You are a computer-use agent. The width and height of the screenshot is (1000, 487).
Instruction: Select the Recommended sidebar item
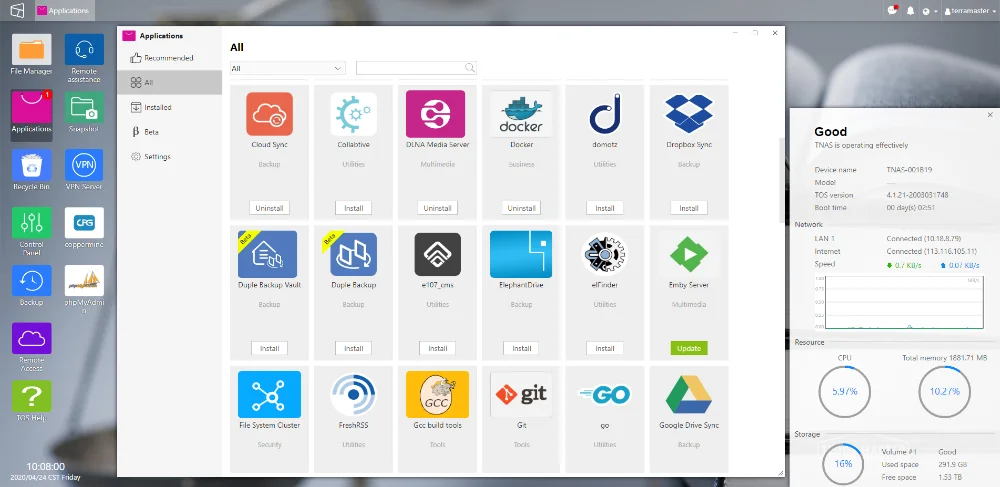click(x=168, y=58)
